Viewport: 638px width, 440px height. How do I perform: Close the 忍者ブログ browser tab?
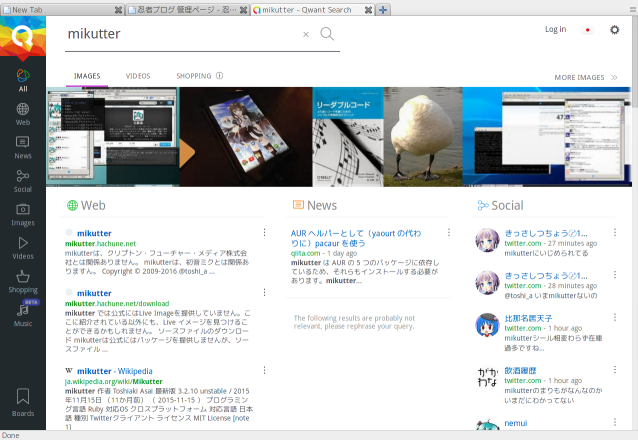tap(243, 10)
